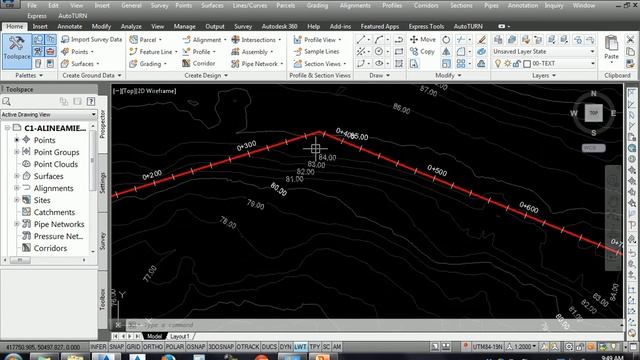The height and width of the screenshot is (360, 640).
Task: Click the Profile View icon
Action: pyautogui.click(x=298, y=40)
